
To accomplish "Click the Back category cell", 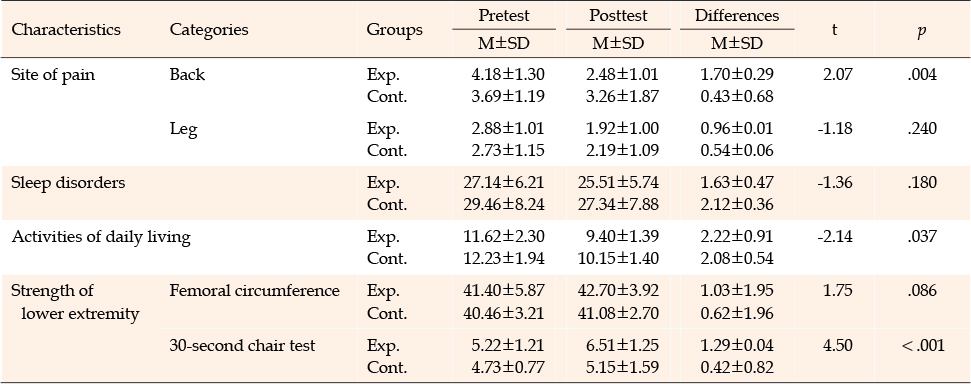I will (187, 75).
